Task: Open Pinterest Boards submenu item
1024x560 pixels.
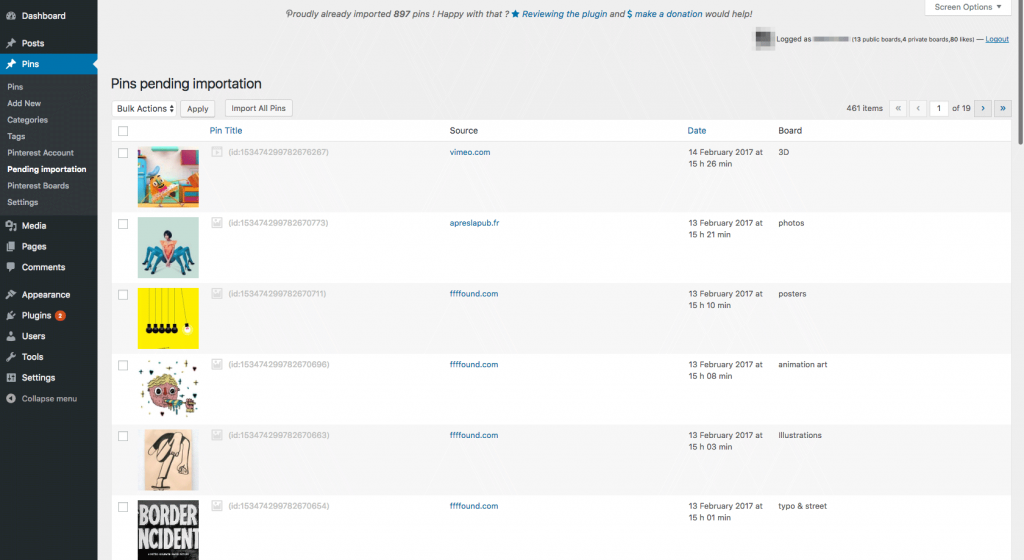Action: tap(38, 186)
